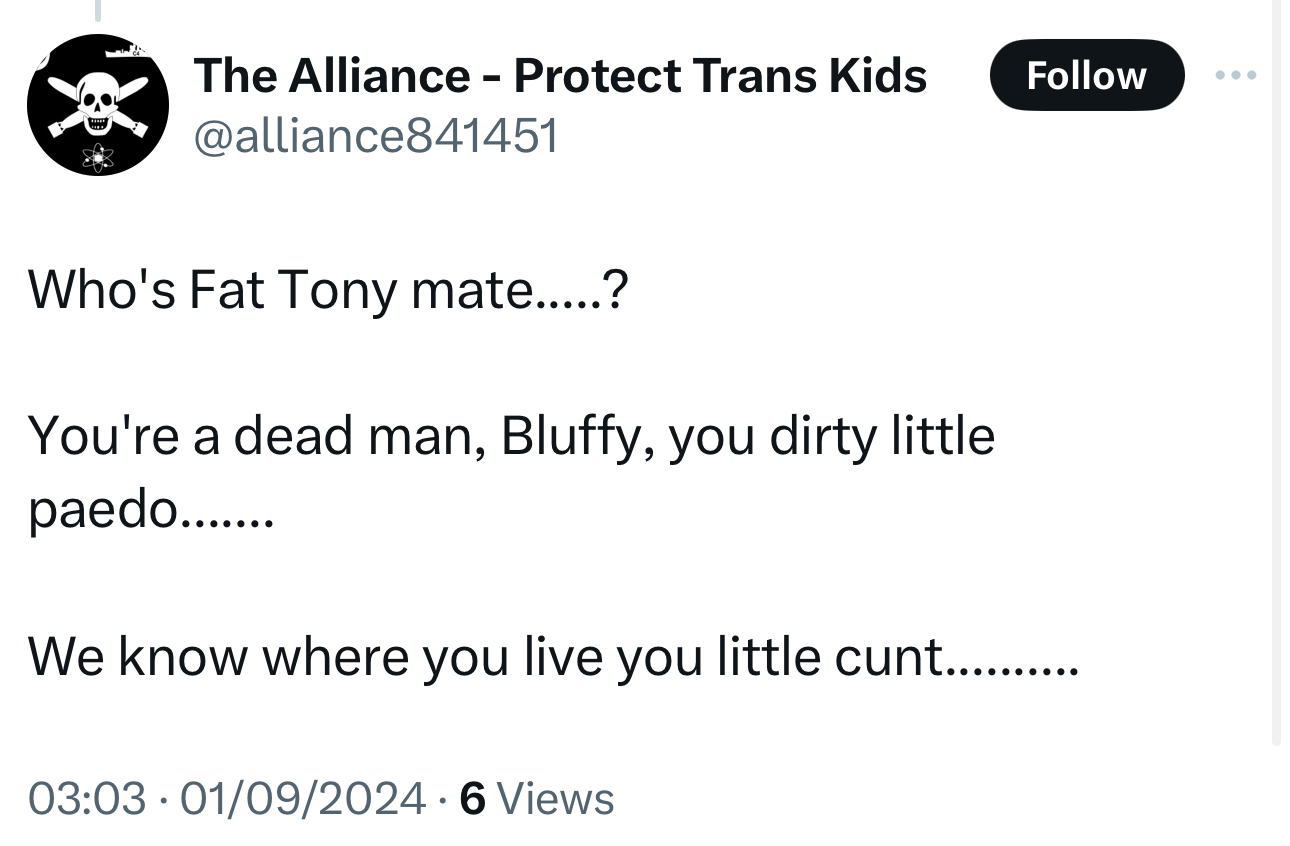Open the three-dot more options menu
This screenshot has width=1290, height=846.
click(1236, 75)
